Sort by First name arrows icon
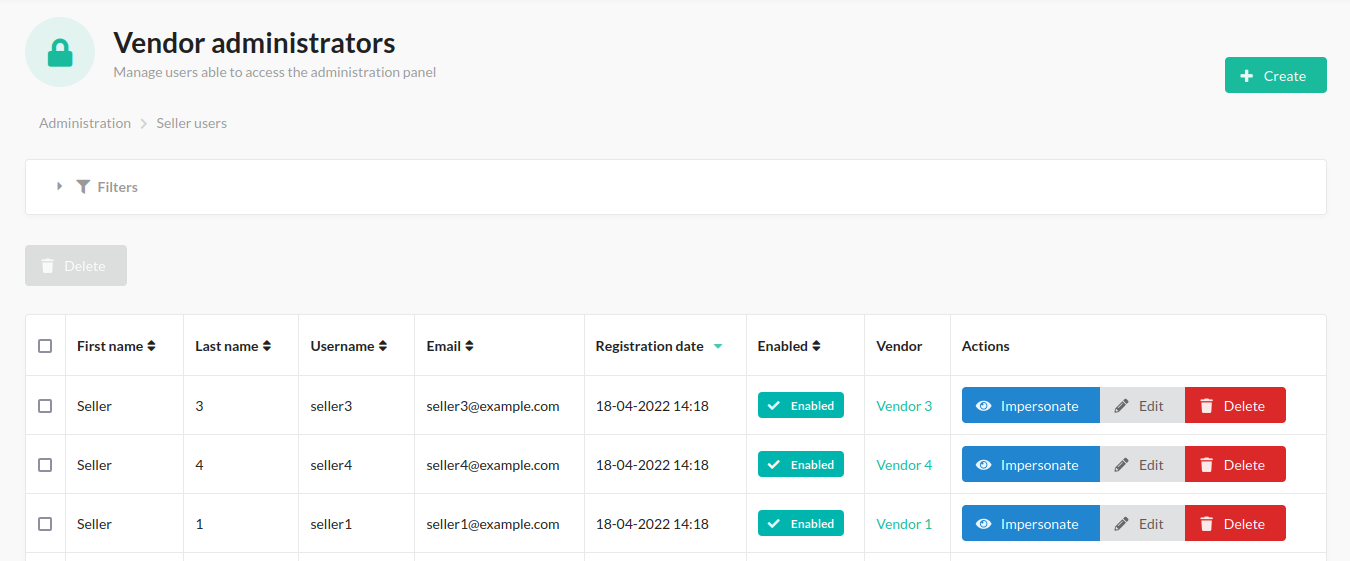 coord(151,346)
